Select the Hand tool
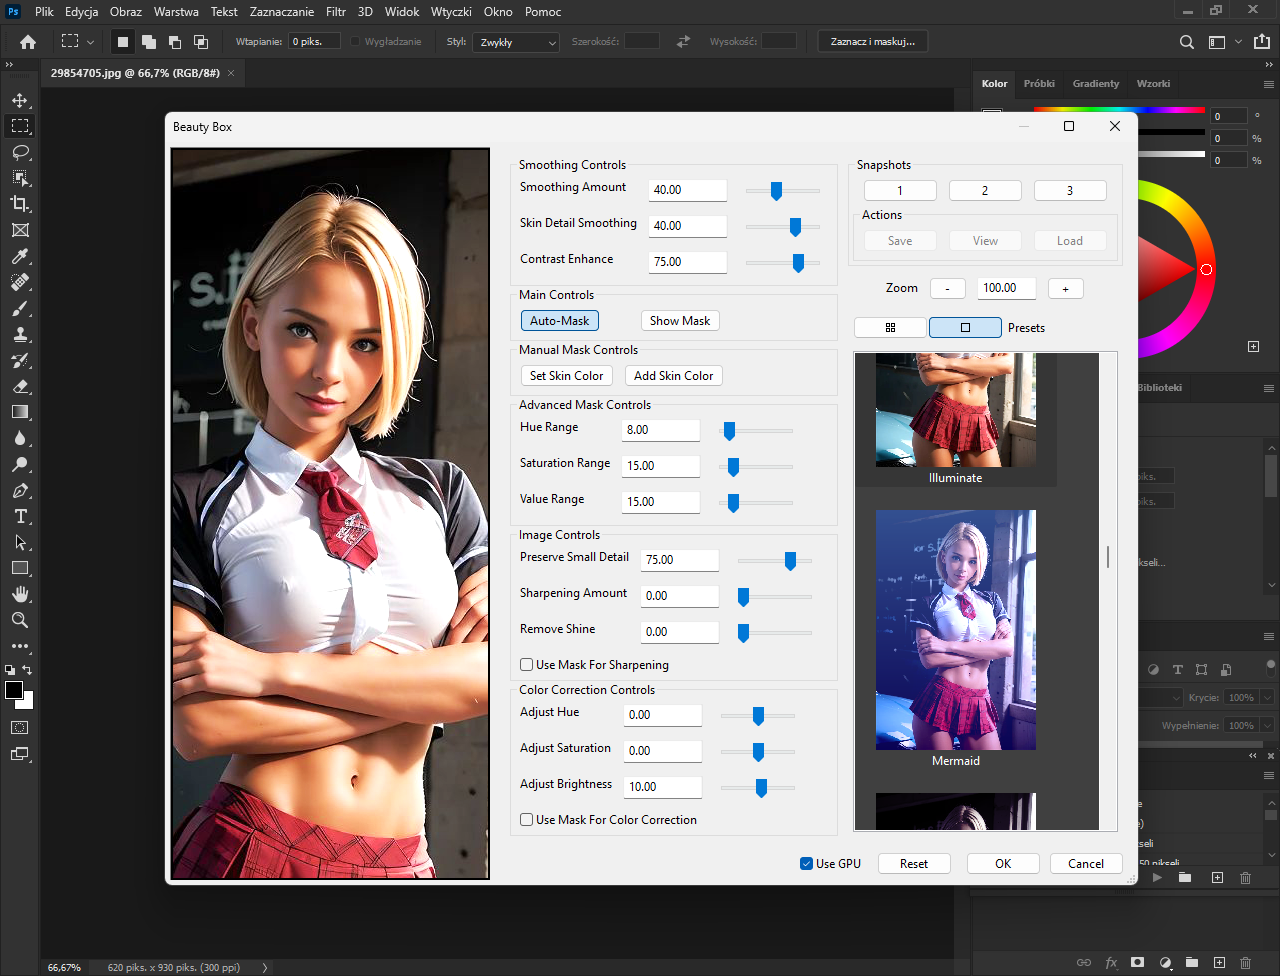The image size is (1280, 976). pos(19,594)
